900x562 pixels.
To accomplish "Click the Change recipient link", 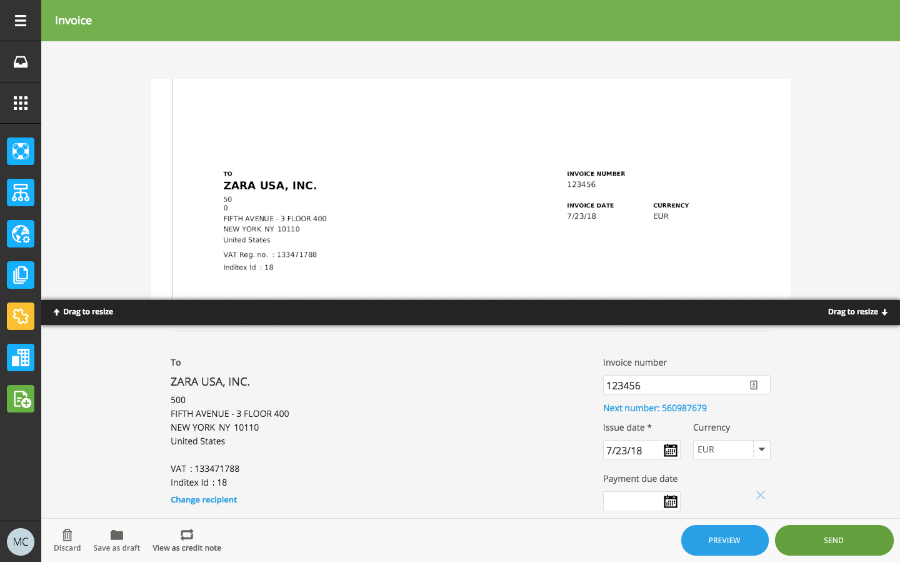I will 204,499.
